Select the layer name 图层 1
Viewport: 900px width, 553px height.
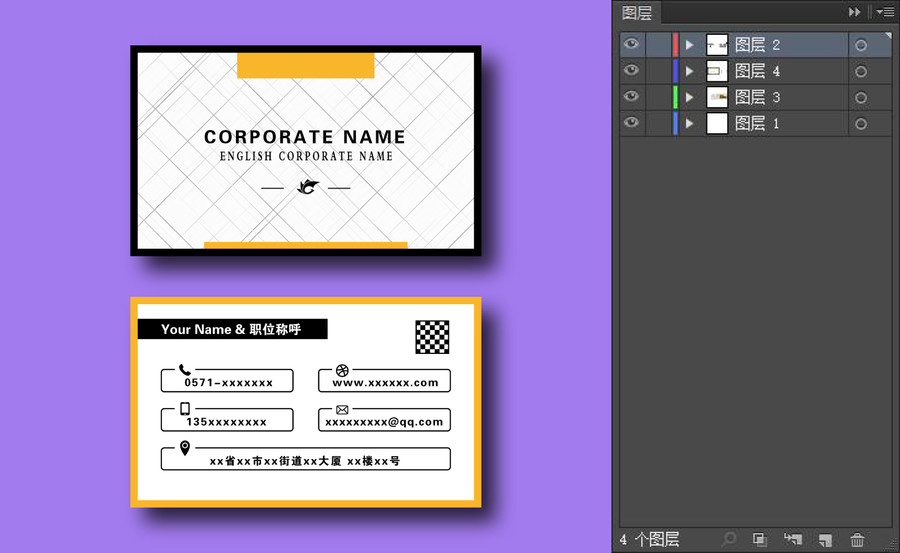[x=757, y=123]
